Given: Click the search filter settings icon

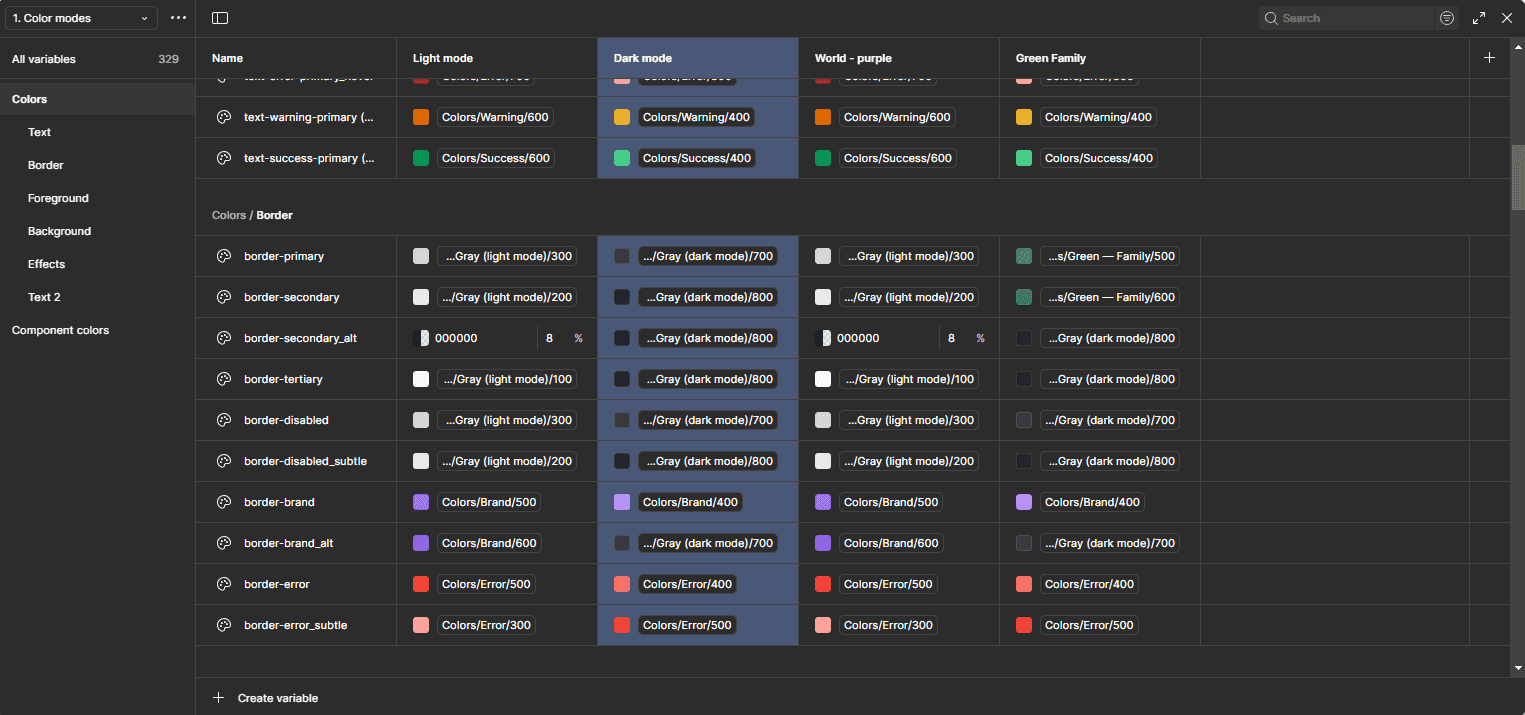Looking at the screenshot, I should click(x=1446, y=18).
